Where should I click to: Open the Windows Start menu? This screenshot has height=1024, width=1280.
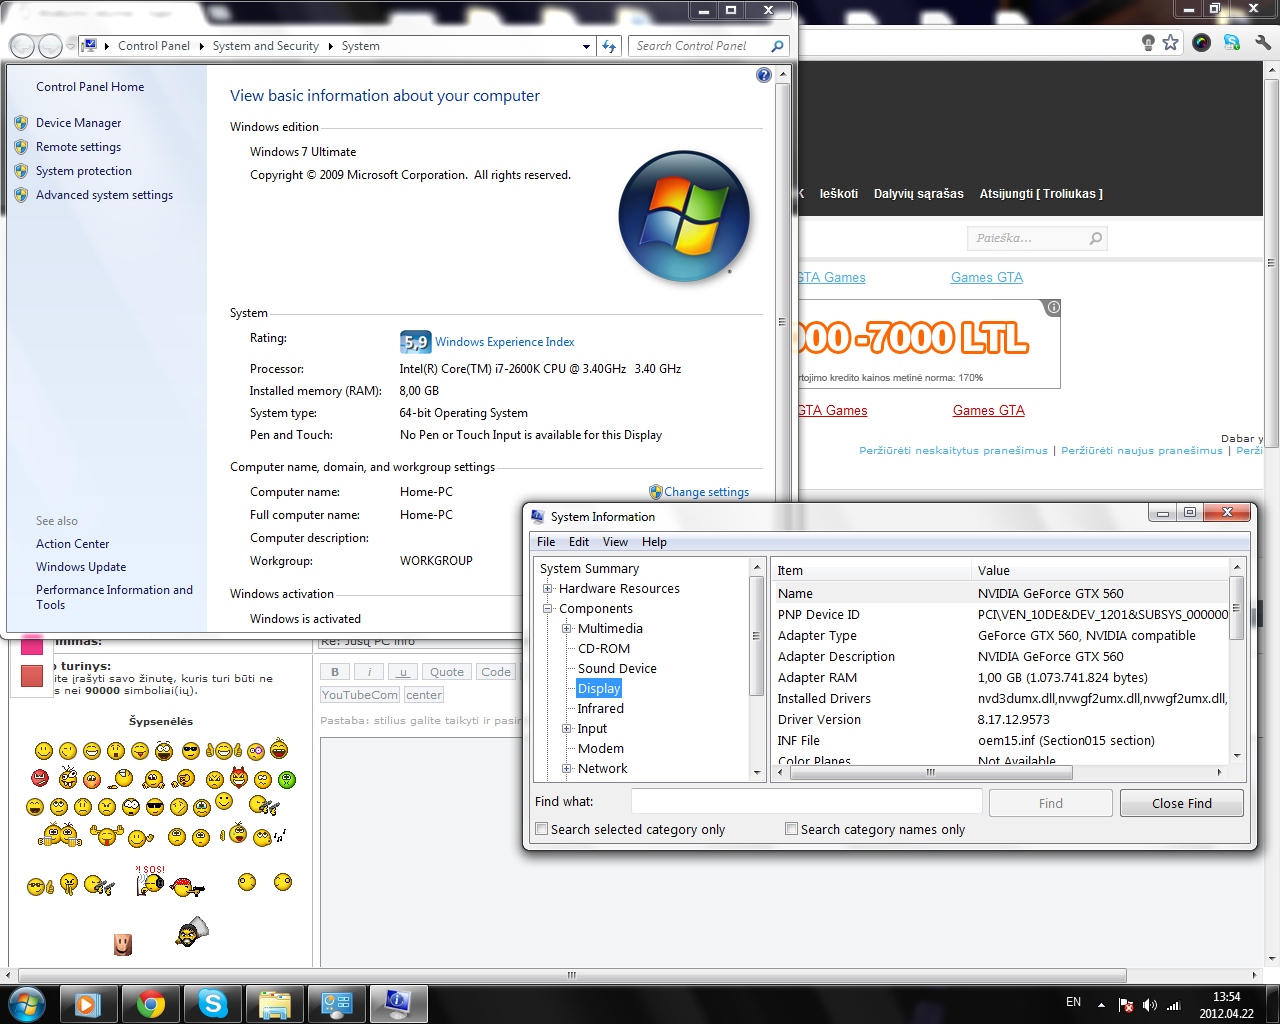click(x=27, y=1003)
